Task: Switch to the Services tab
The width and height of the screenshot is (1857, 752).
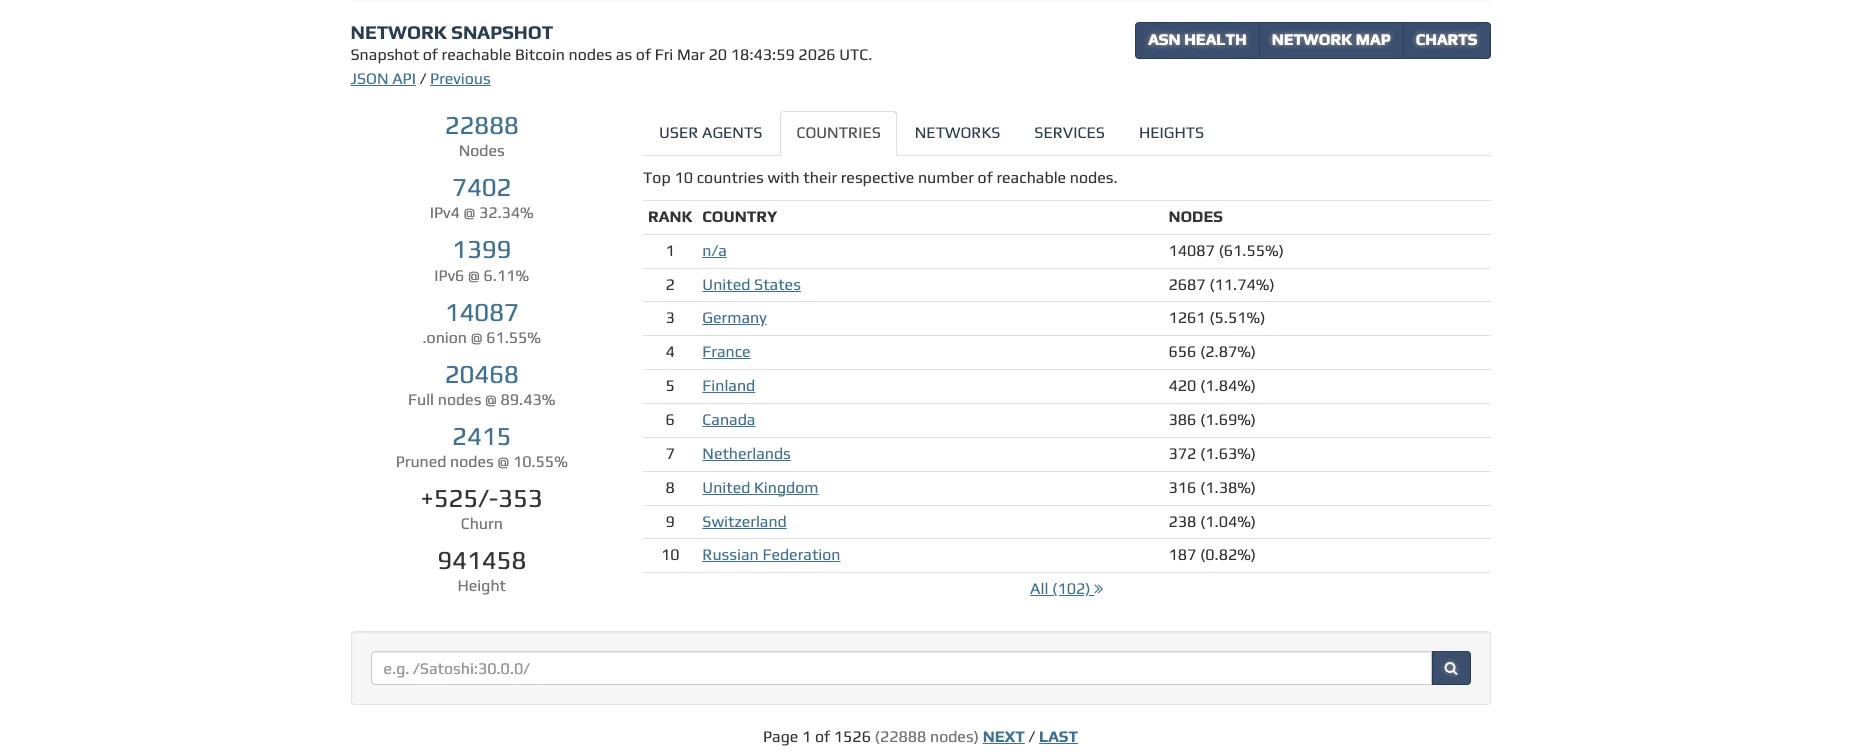Action: [1068, 133]
